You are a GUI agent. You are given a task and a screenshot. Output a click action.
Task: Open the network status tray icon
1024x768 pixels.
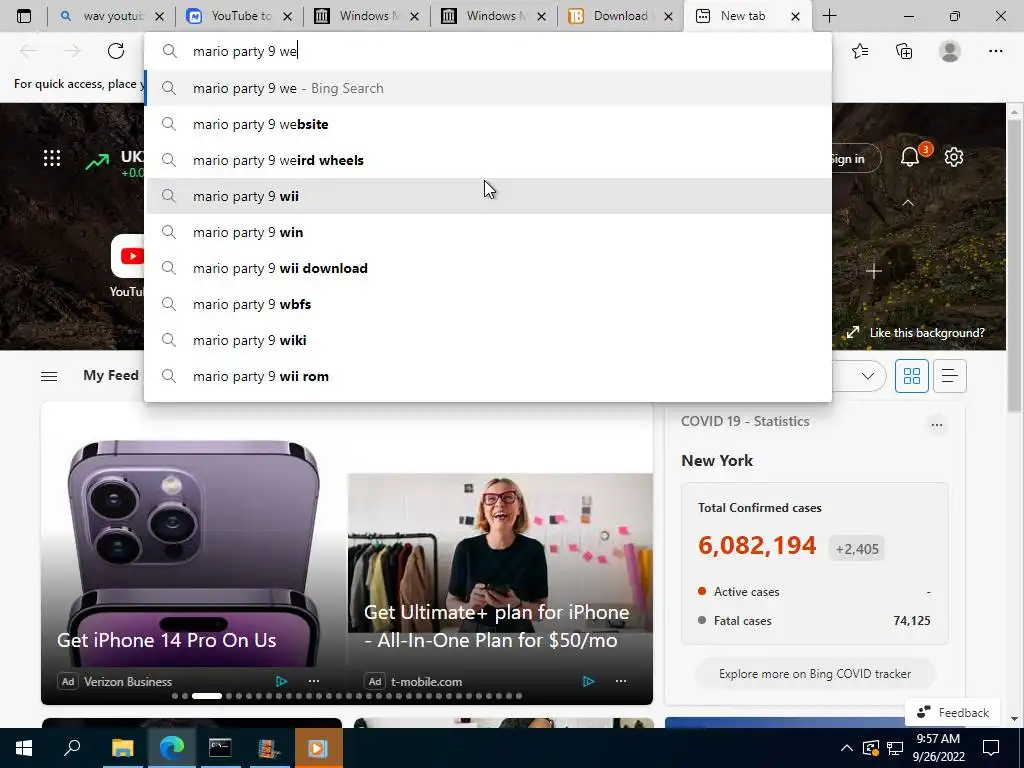(x=895, y=748)
